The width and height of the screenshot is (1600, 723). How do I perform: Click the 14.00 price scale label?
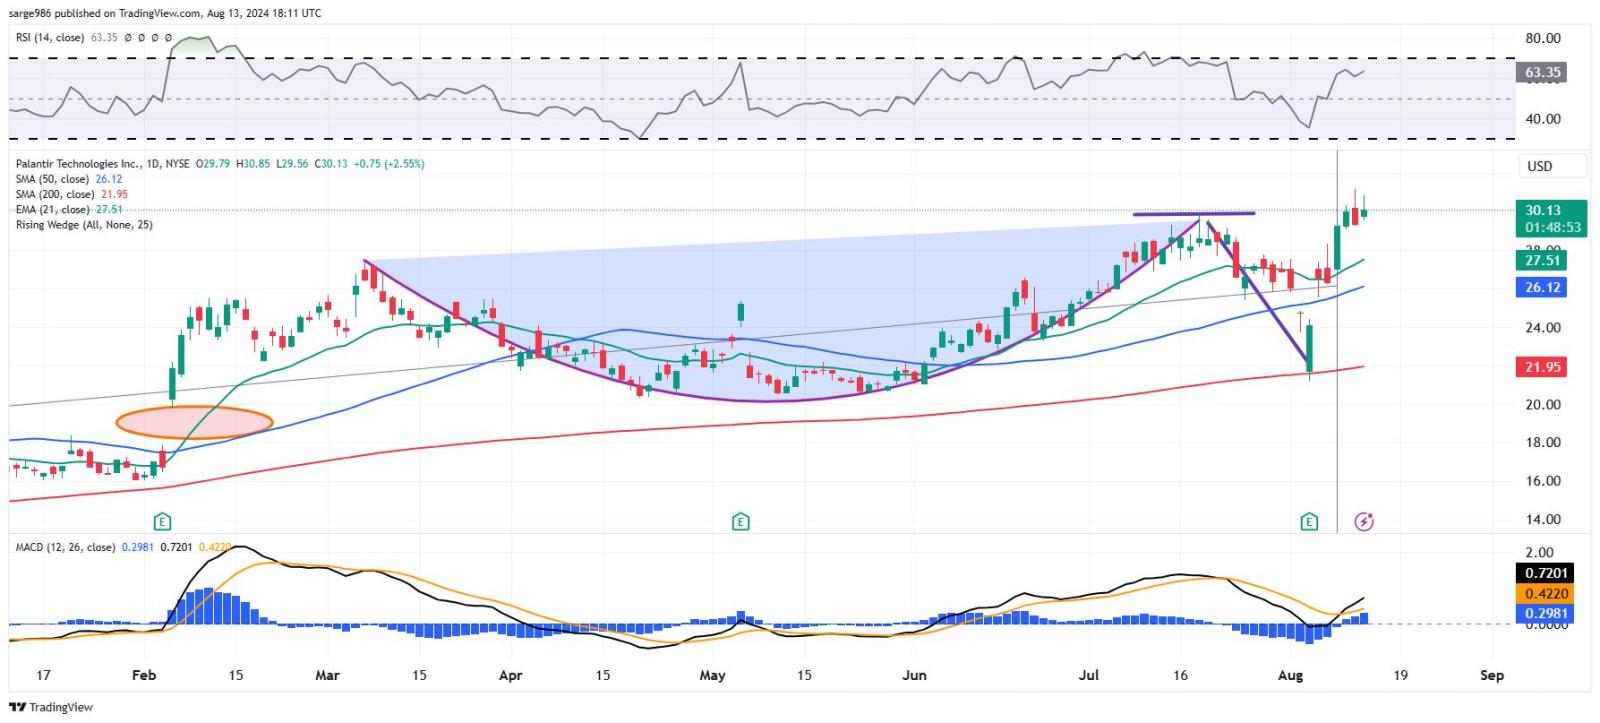click(1542, 519)
